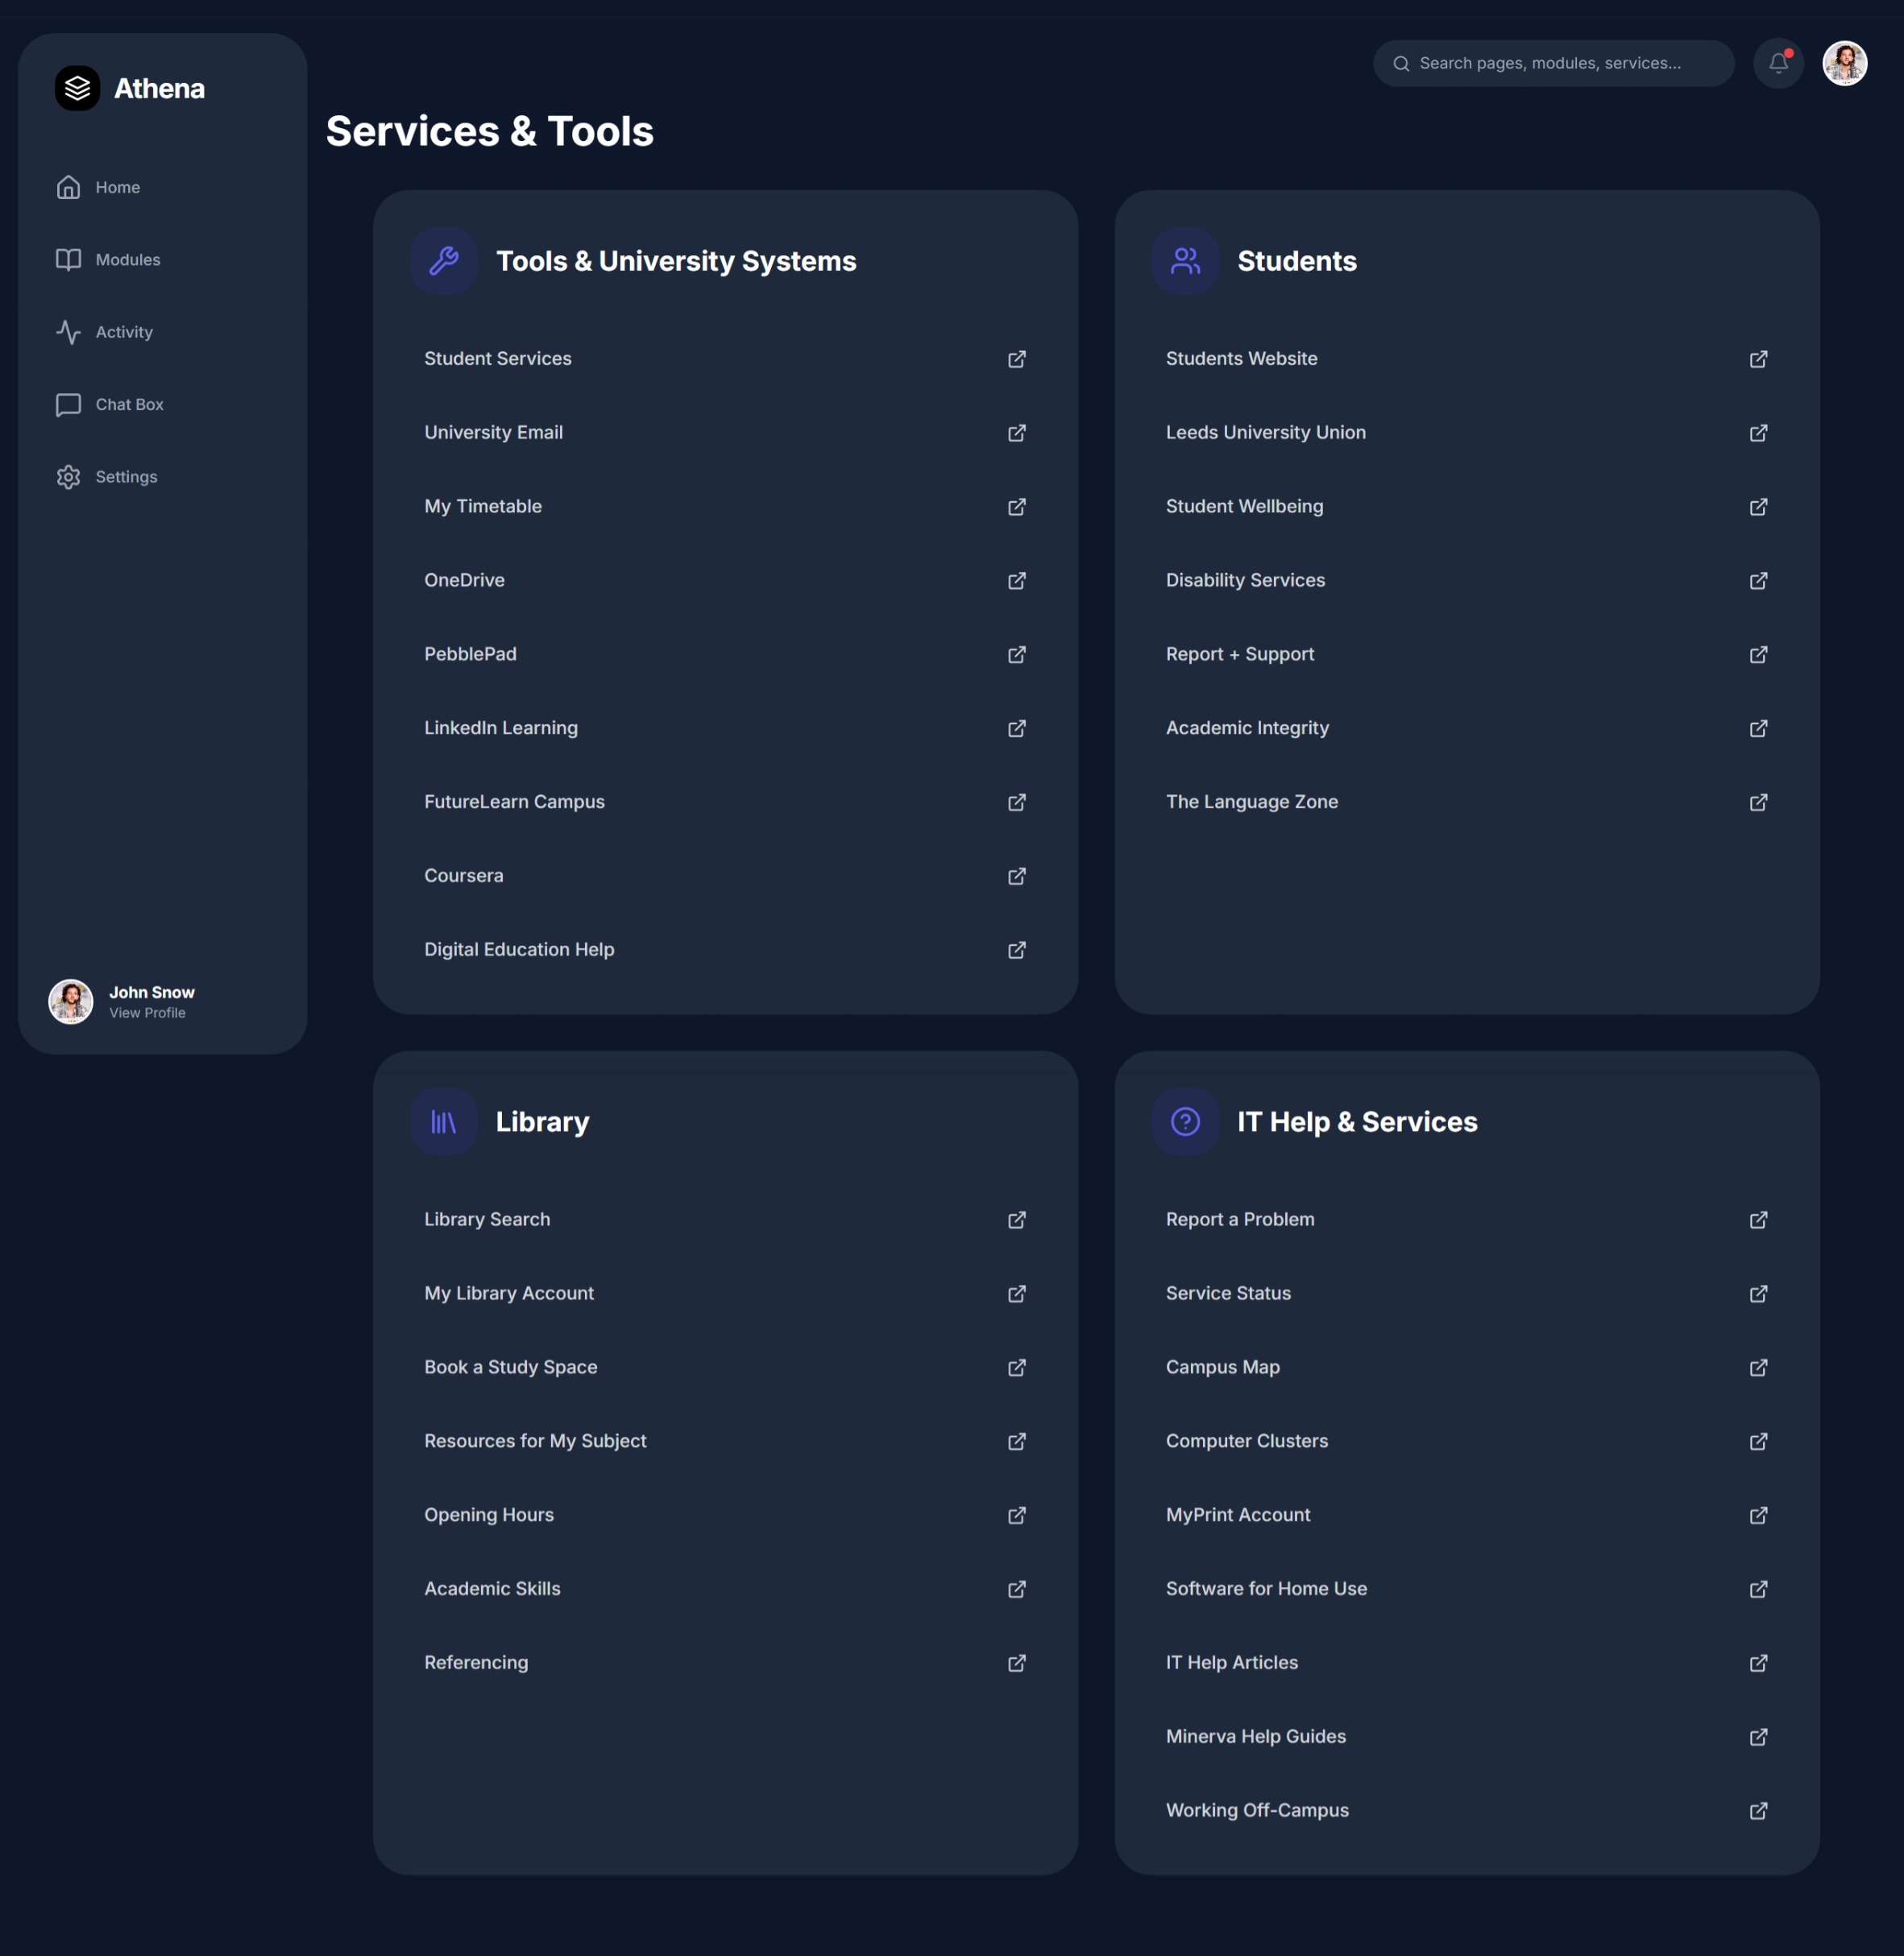Click external link icon for Student Wellbeing
The image size is (1904, 1956).
coord(1757,506)
